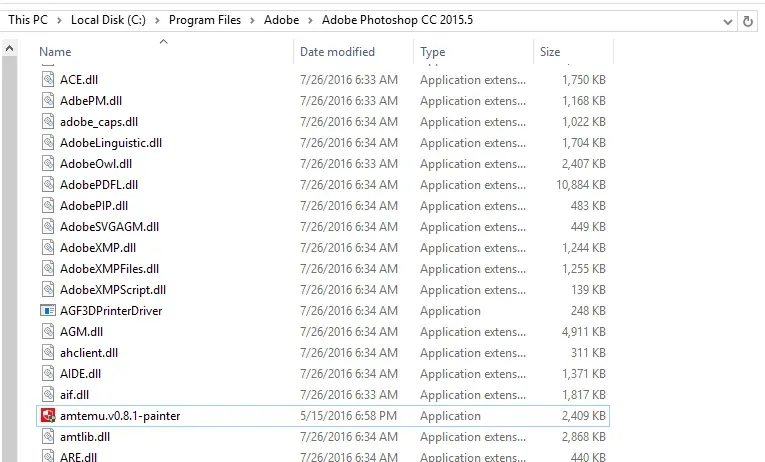The height and width of the screenshot is (462, 765).
Task: Sort by Date modified column header
Action: coord(337,52)
